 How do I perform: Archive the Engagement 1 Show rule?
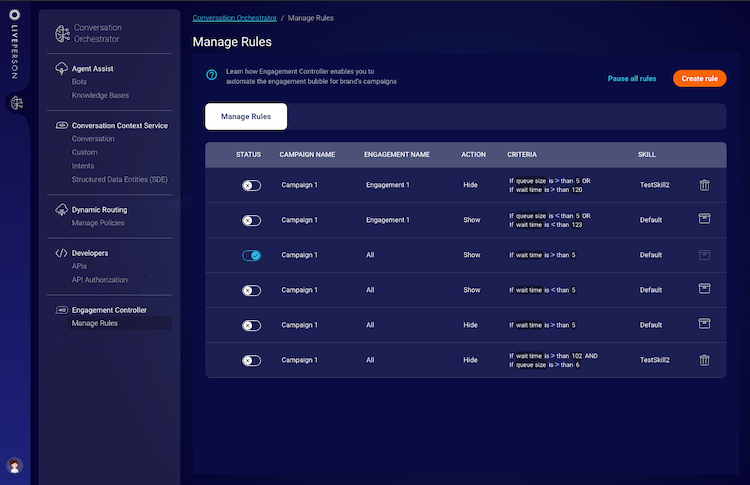point(704,219)
